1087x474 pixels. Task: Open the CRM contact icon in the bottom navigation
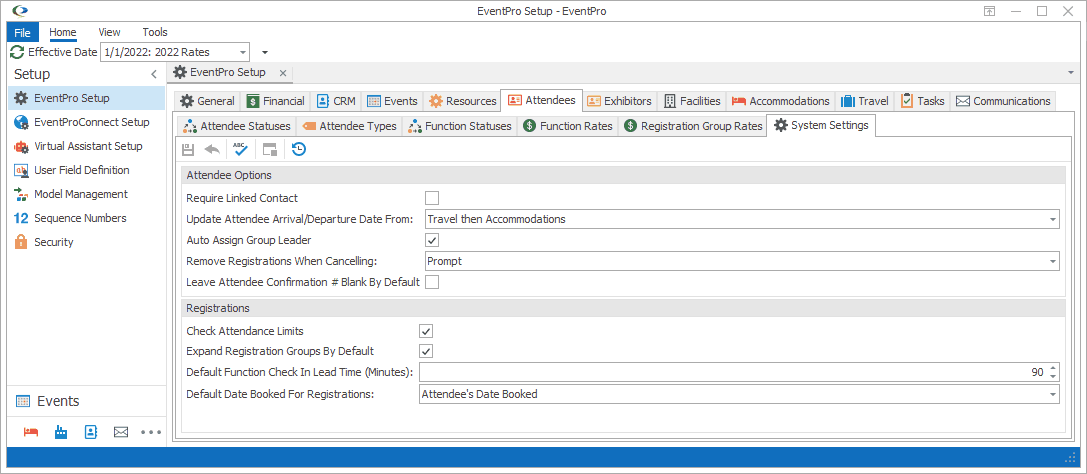[91, 432]
